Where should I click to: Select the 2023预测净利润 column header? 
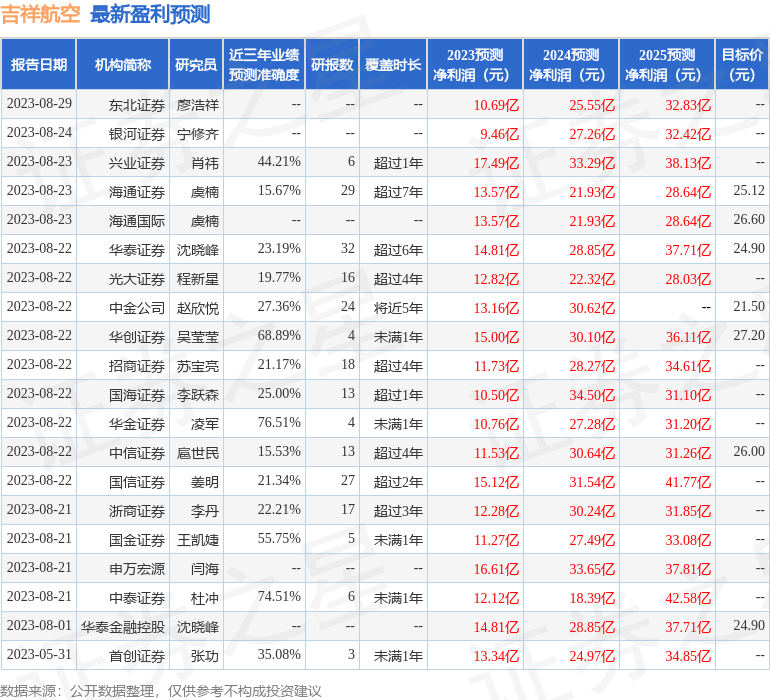coord(475,64)
